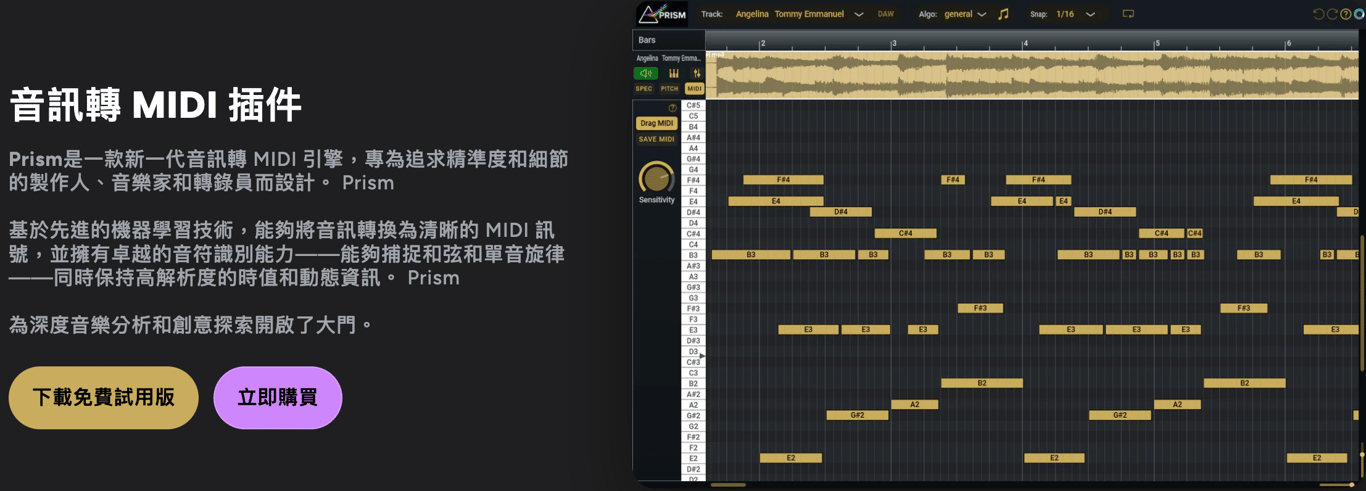Jump to bar 6 on the ruler
This screenshot has height=491, width=1366.
(x=1288, y=43)
